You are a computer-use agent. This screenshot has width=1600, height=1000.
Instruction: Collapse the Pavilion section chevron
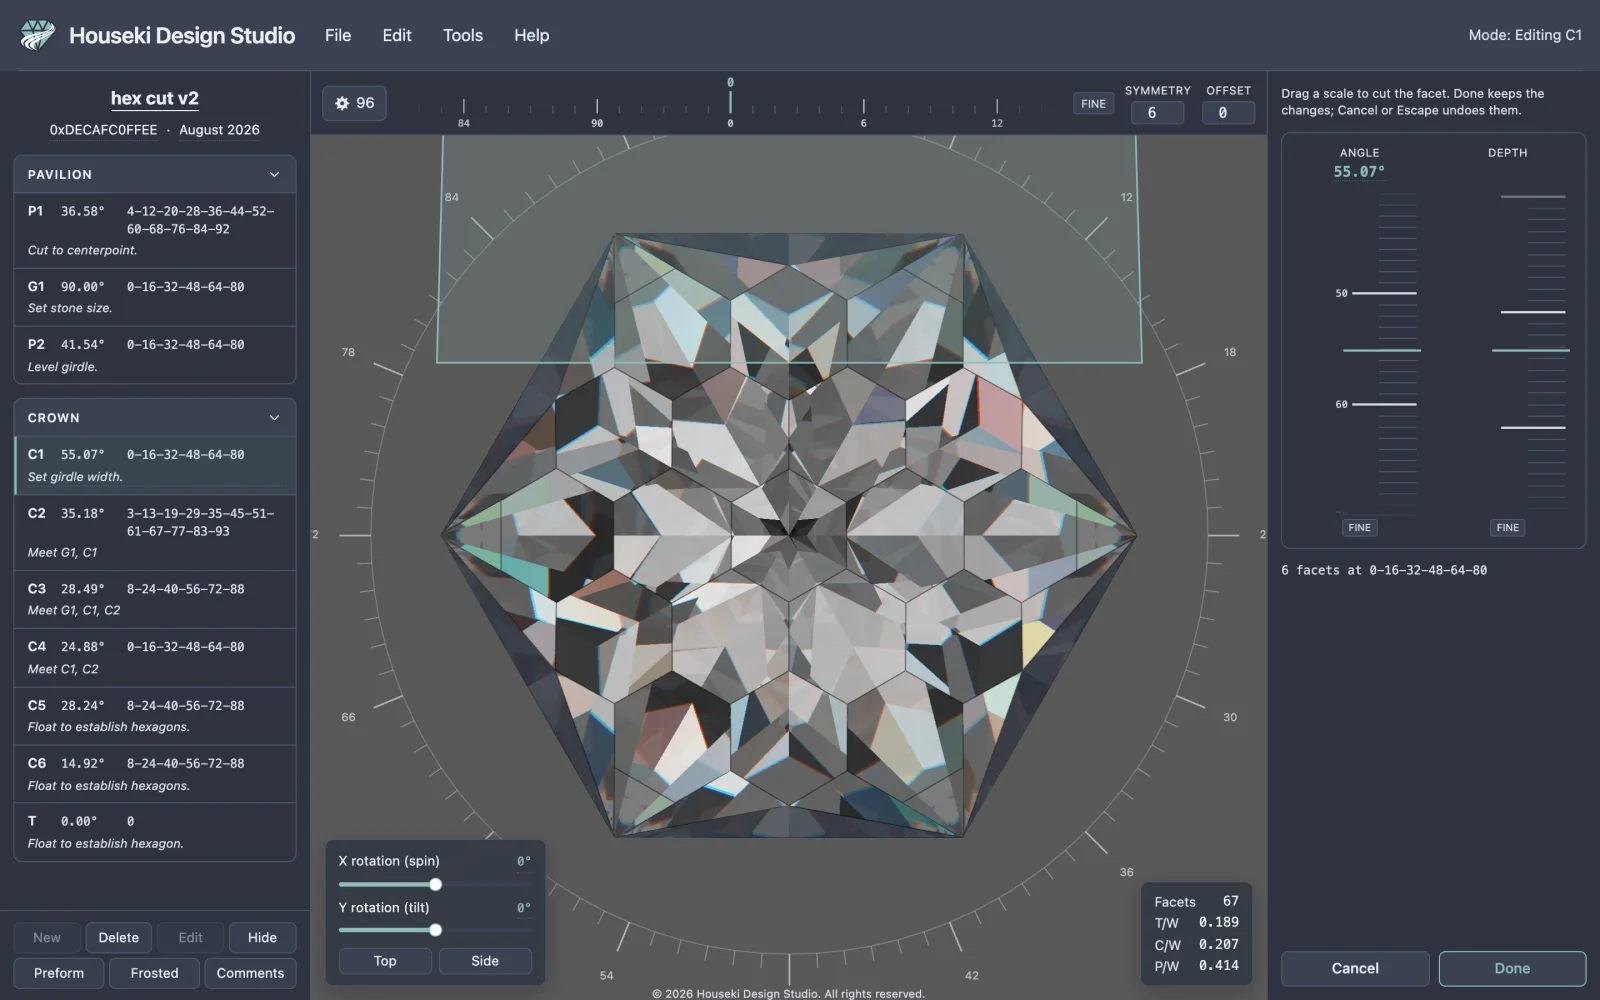(274, 174)
